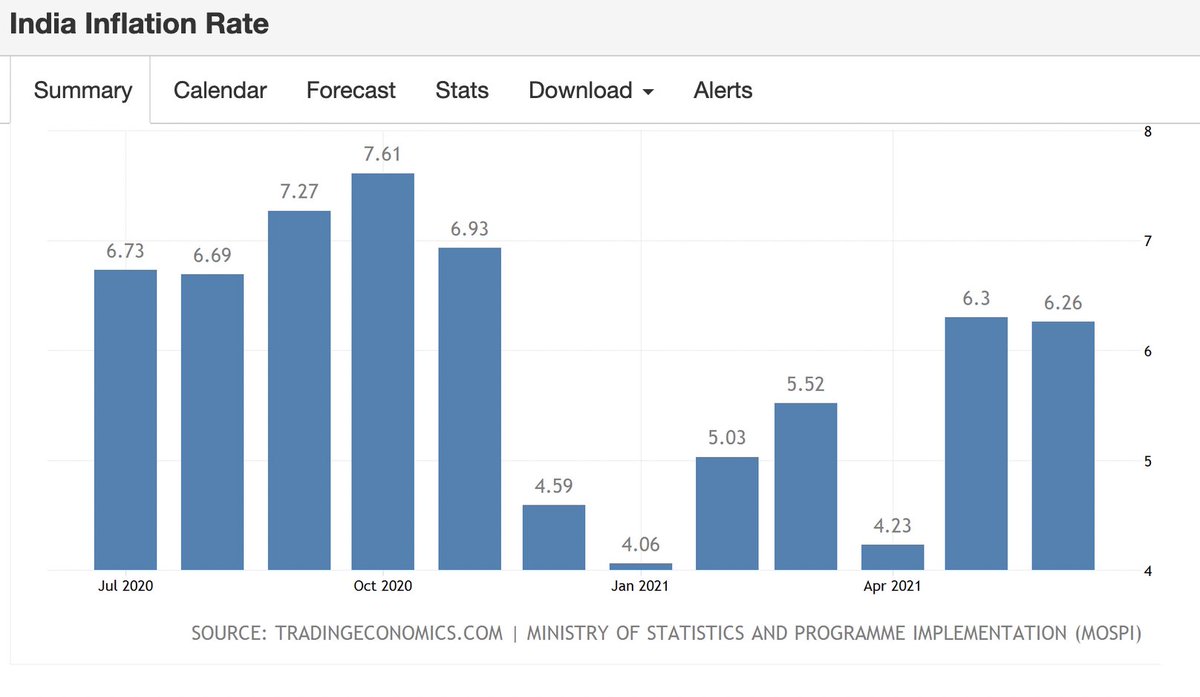Click the Jan 2021 axis label
Screen dimensions: 1200x697
coord(640,586)
